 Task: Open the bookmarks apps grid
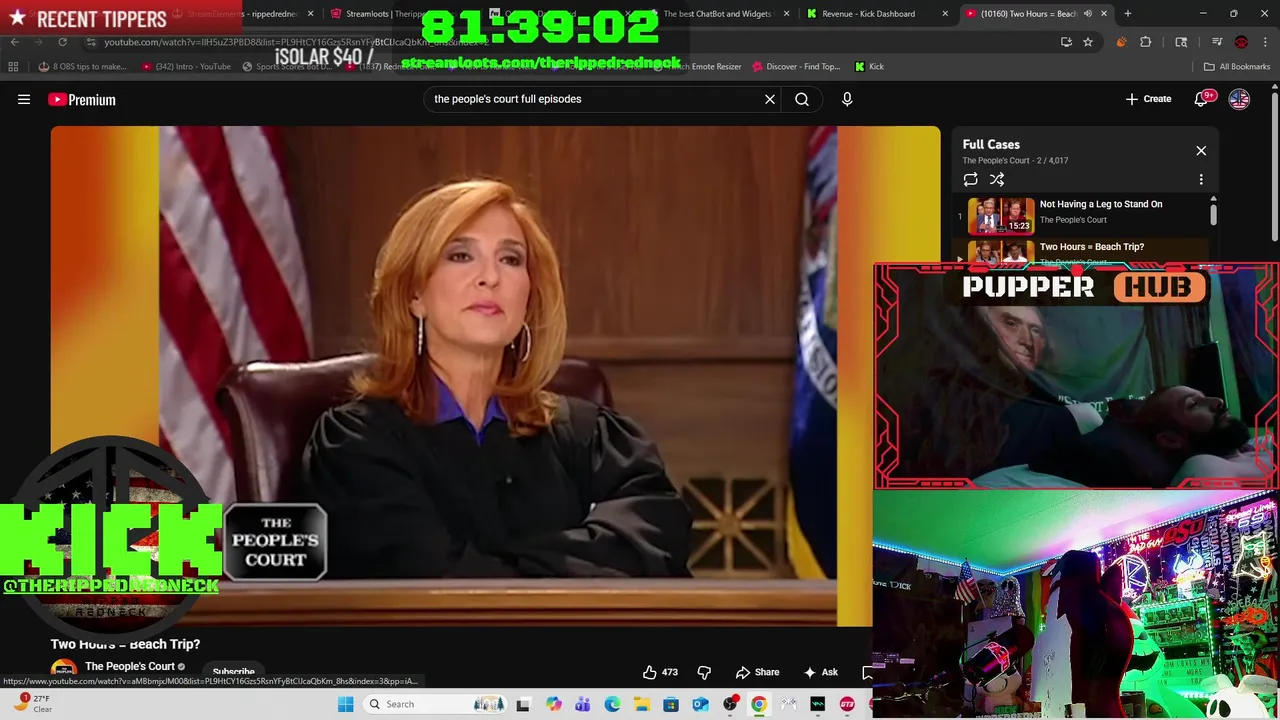point(13,66)
